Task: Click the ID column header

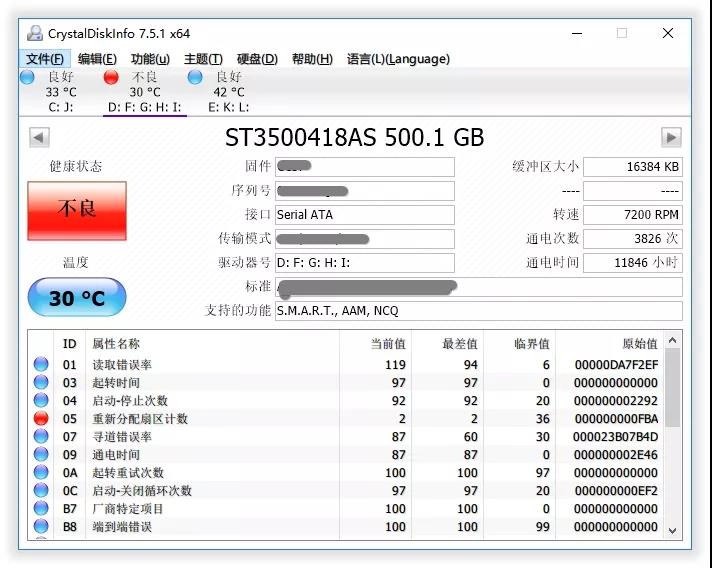Action: pyautogui.click(x=69, y=344)
